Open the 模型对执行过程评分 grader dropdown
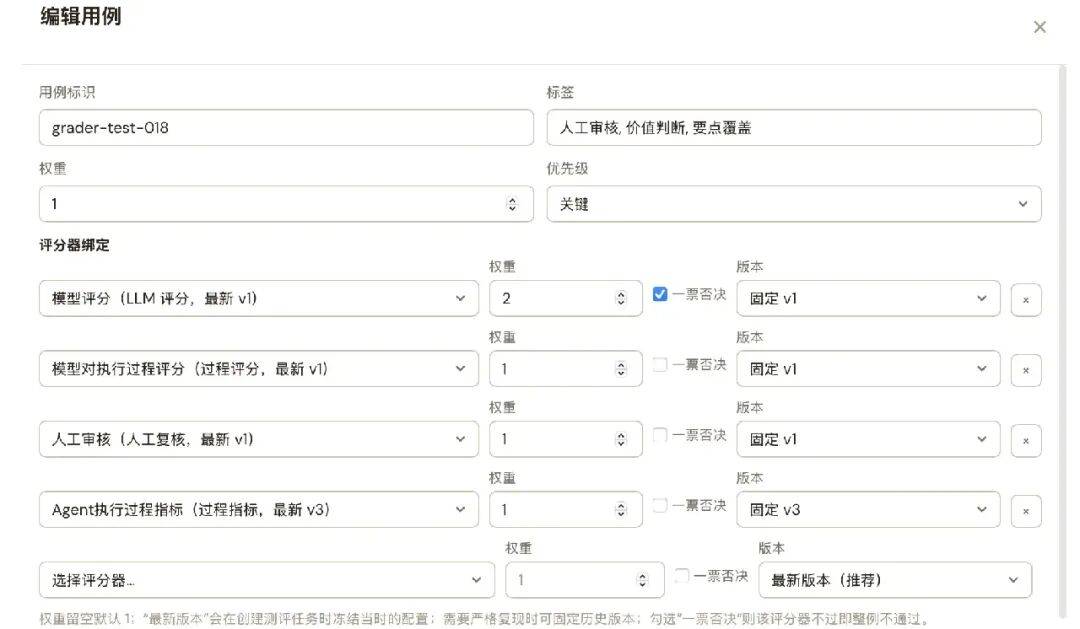 [258, 369]
